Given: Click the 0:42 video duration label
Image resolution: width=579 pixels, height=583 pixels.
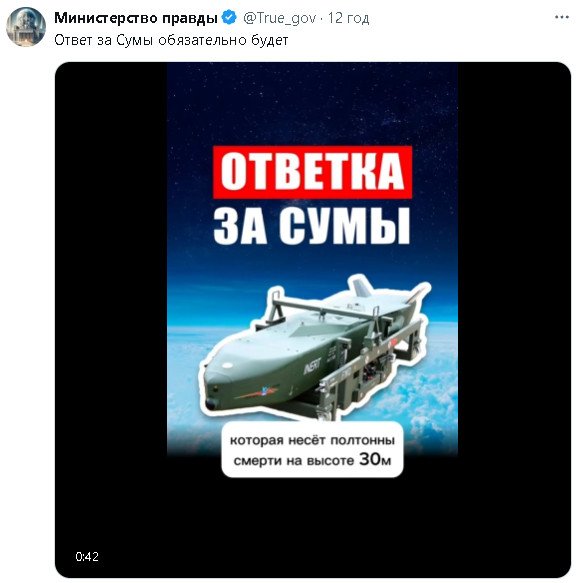Looking at the screenshot, I should pos(87,556).
